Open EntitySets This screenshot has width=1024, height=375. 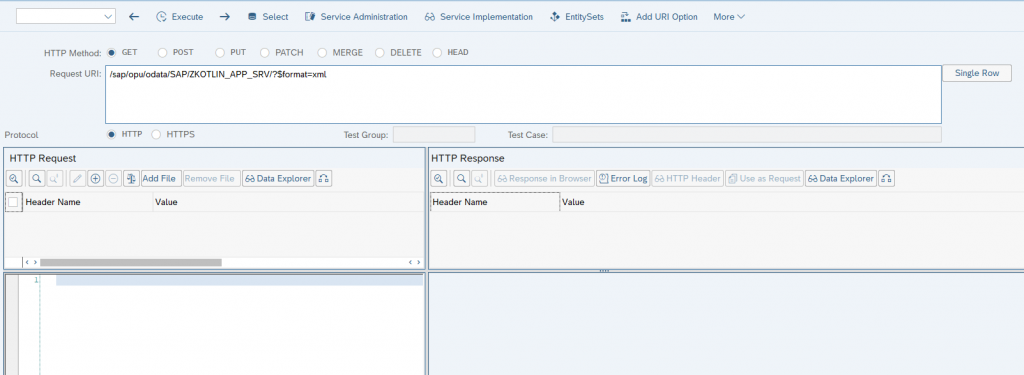pos(577,16)
